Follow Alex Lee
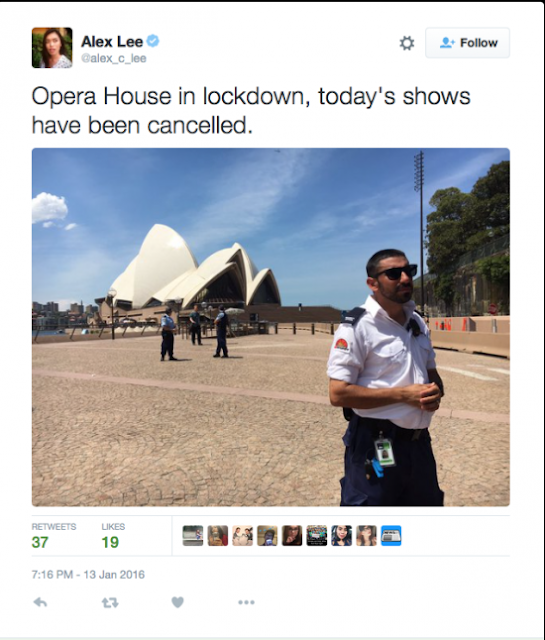545x640 pixels. pyautogui.click(x=467, y=43)
